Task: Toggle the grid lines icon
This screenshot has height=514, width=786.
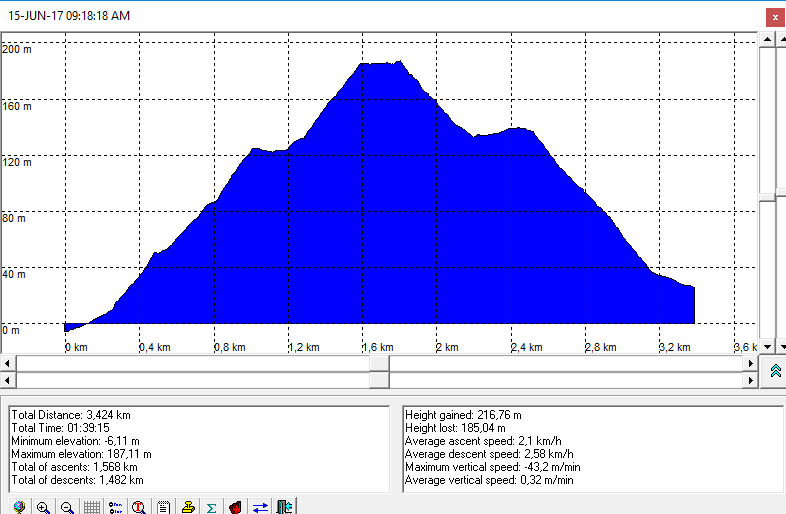Action: (x=91, y=507)
